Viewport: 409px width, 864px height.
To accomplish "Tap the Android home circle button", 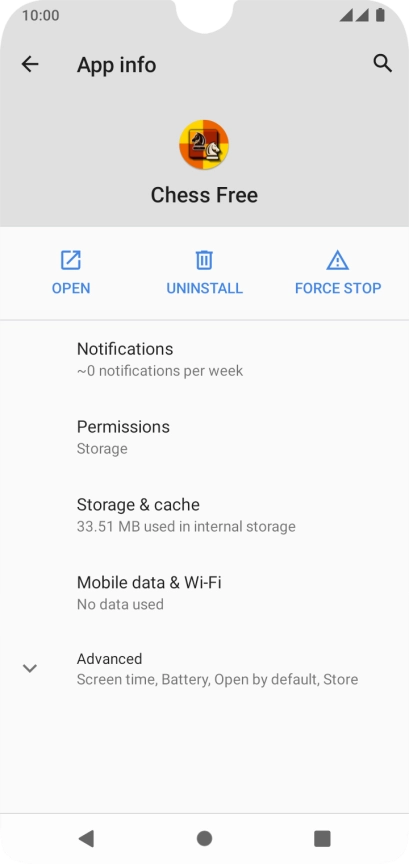I will (204, 839).
